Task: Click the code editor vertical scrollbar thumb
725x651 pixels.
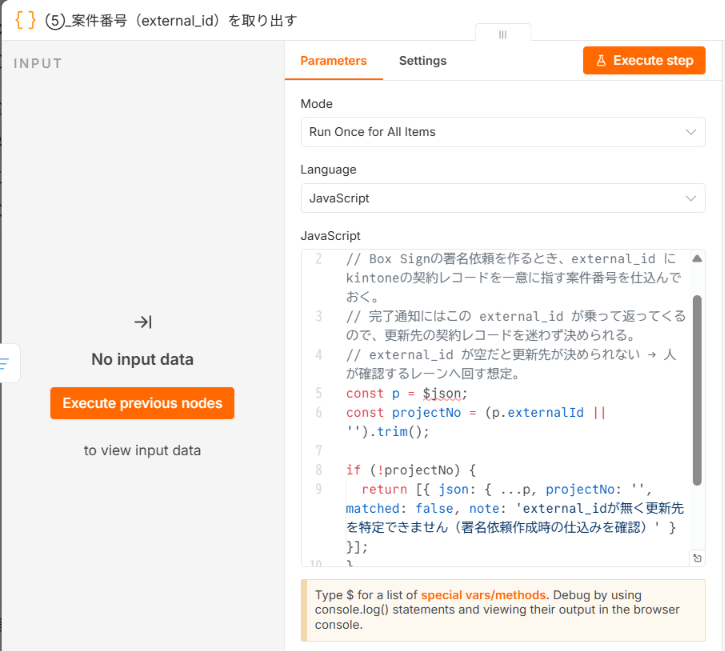Action: coord(697,390)
